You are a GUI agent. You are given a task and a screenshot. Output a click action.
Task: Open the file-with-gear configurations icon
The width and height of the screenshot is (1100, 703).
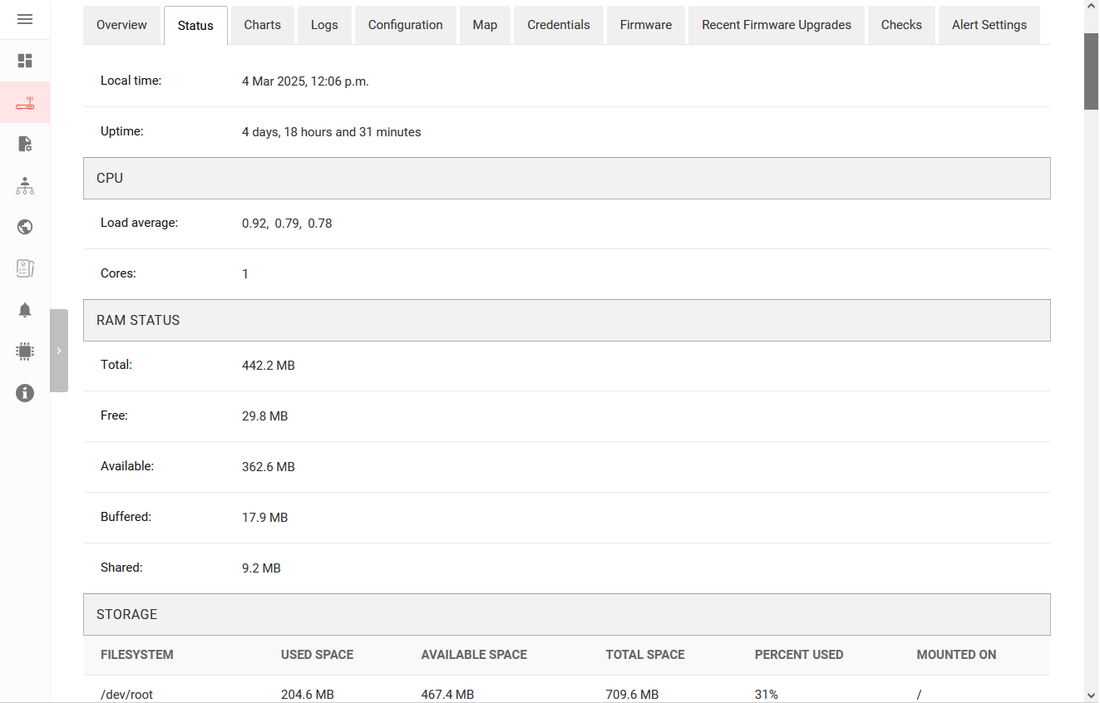click(25, 144)
